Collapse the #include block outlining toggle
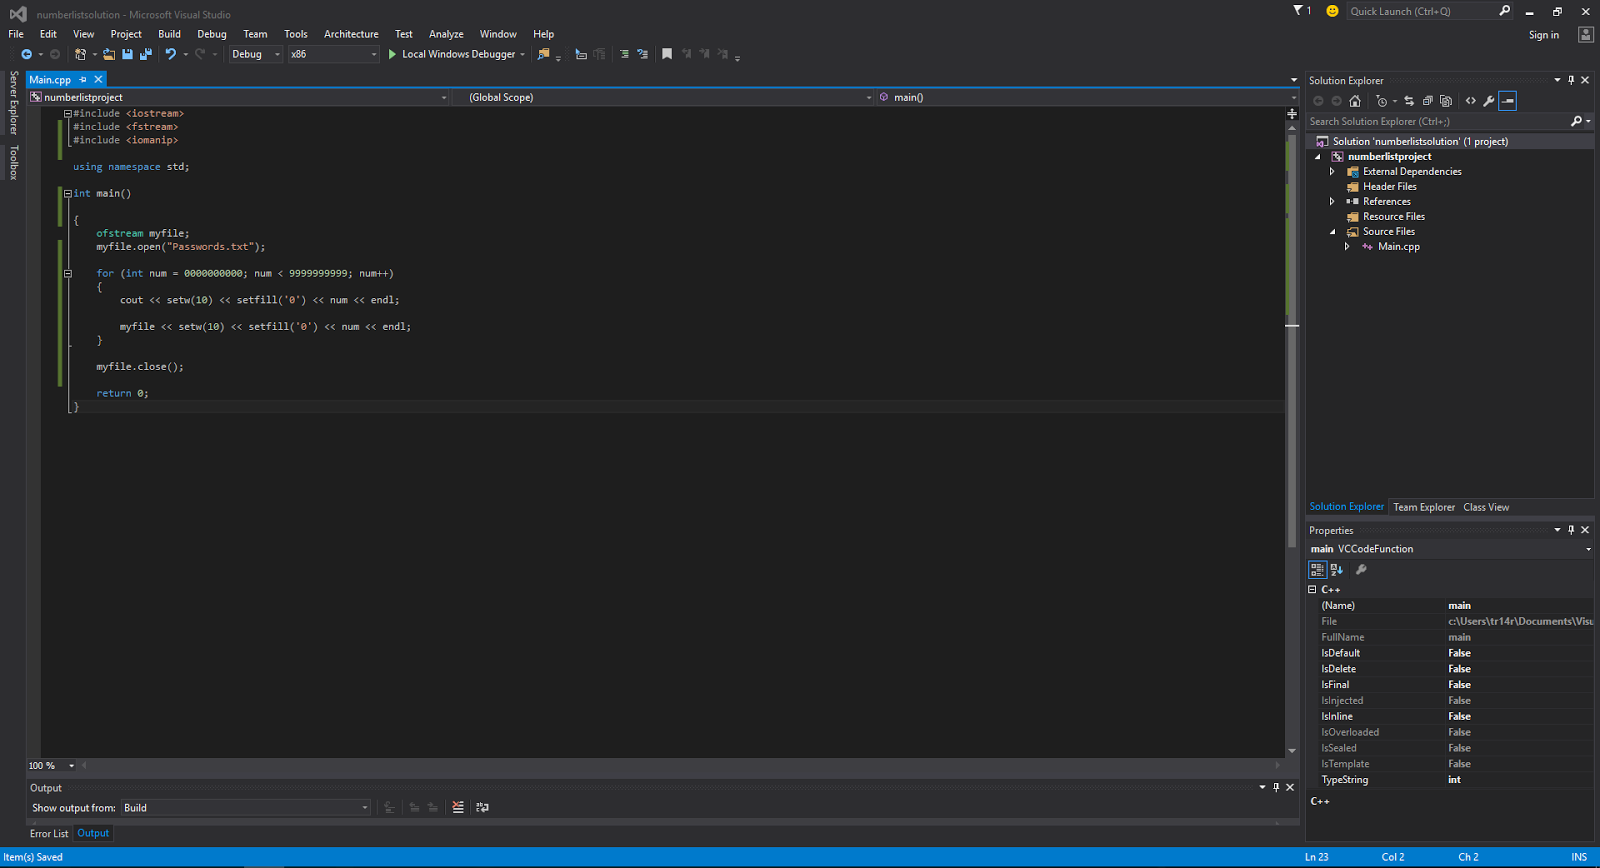1600x868 pixels. pyautogui.click(x=68, y=114)
